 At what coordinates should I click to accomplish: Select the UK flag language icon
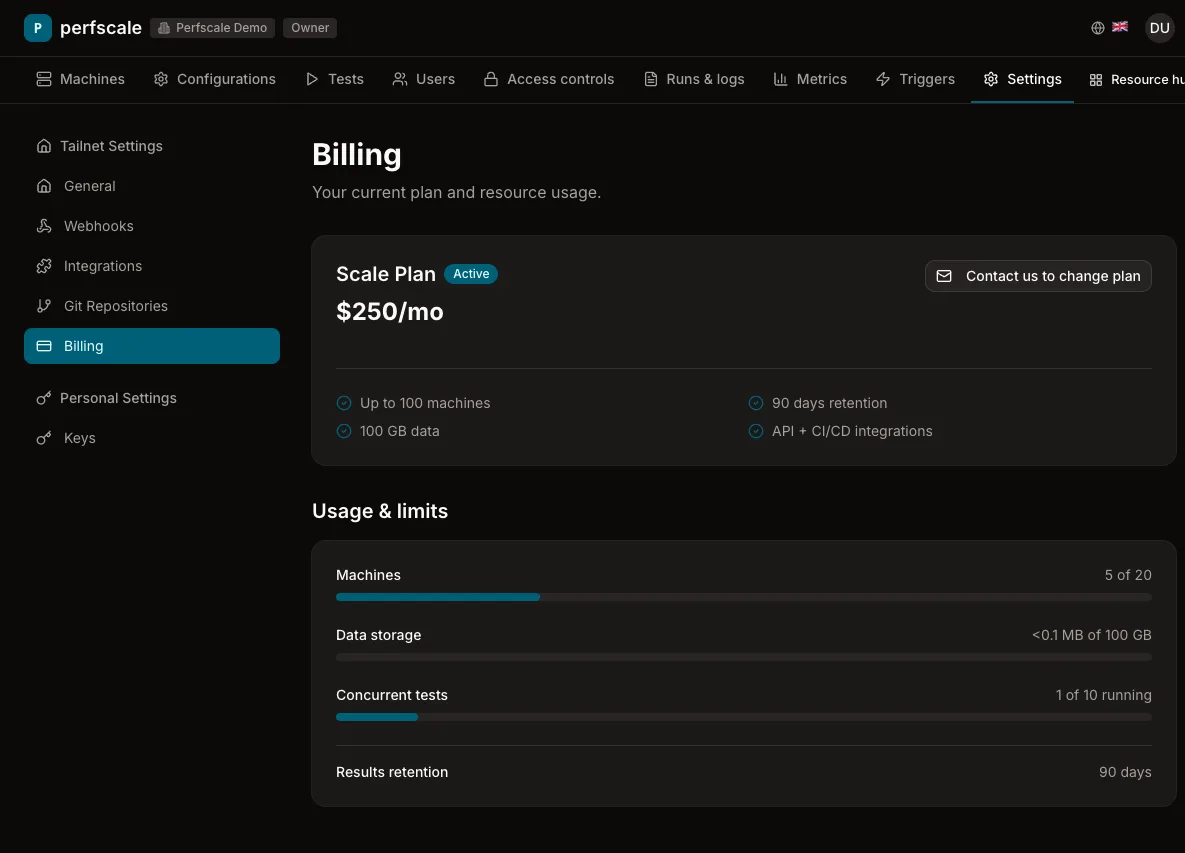pos(1120,27)
